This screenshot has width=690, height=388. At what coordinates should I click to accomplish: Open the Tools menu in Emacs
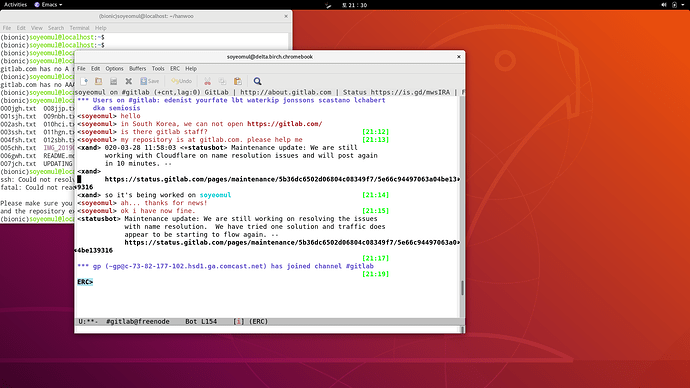click(158, 69)
